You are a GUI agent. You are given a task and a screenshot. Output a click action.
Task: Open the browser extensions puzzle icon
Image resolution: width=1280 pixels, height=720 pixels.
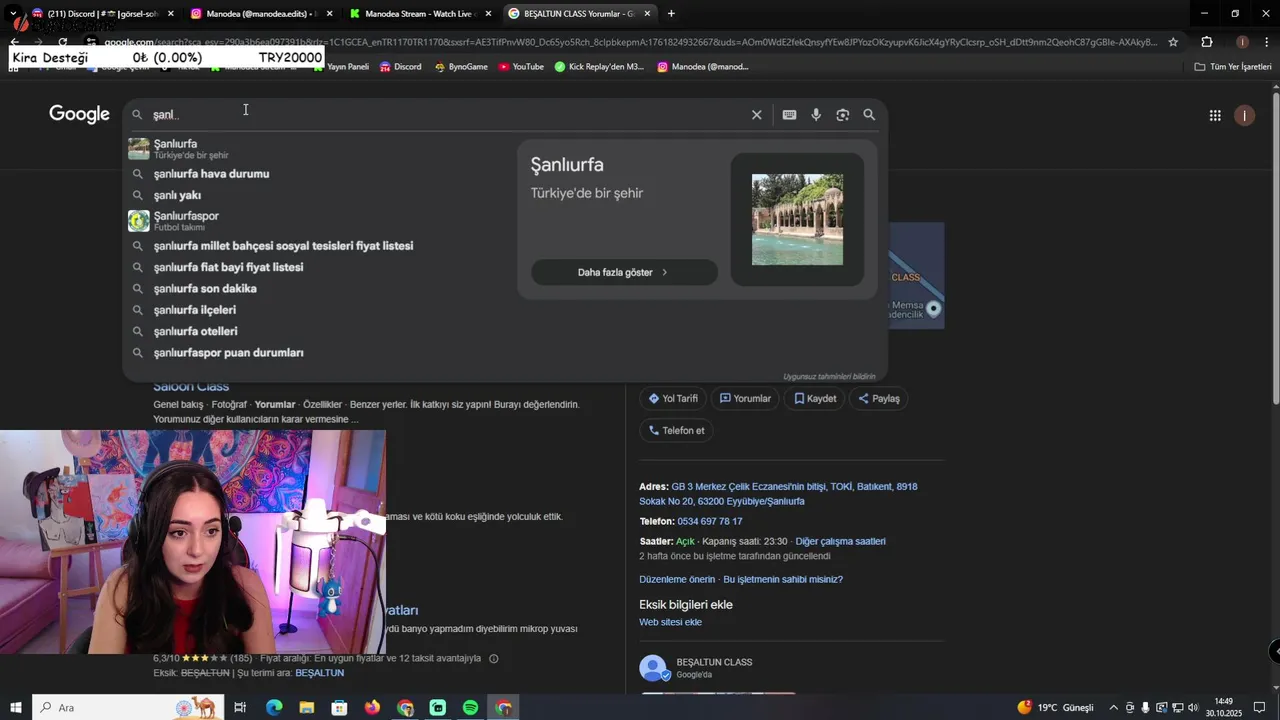click(x=1207, y=42)
